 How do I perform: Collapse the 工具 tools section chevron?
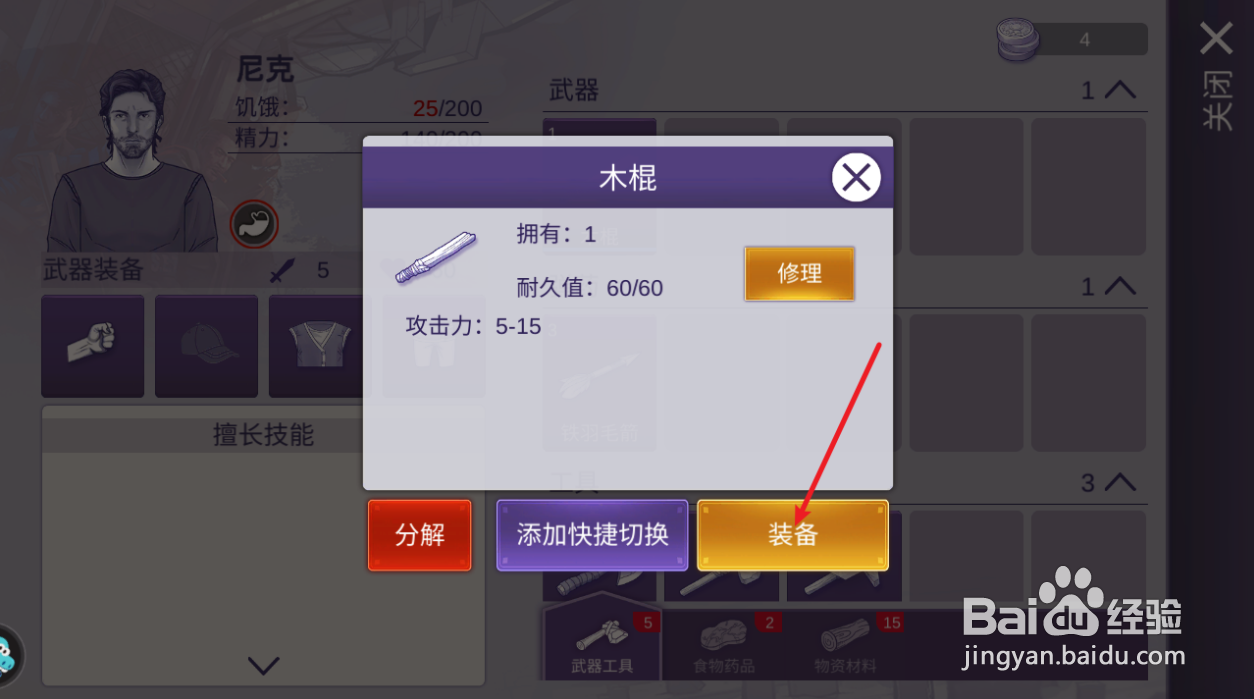click(1120, 483)
